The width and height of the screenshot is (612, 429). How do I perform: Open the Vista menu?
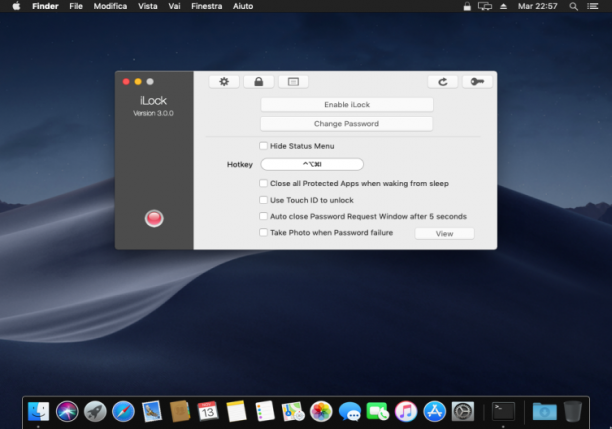148,6
